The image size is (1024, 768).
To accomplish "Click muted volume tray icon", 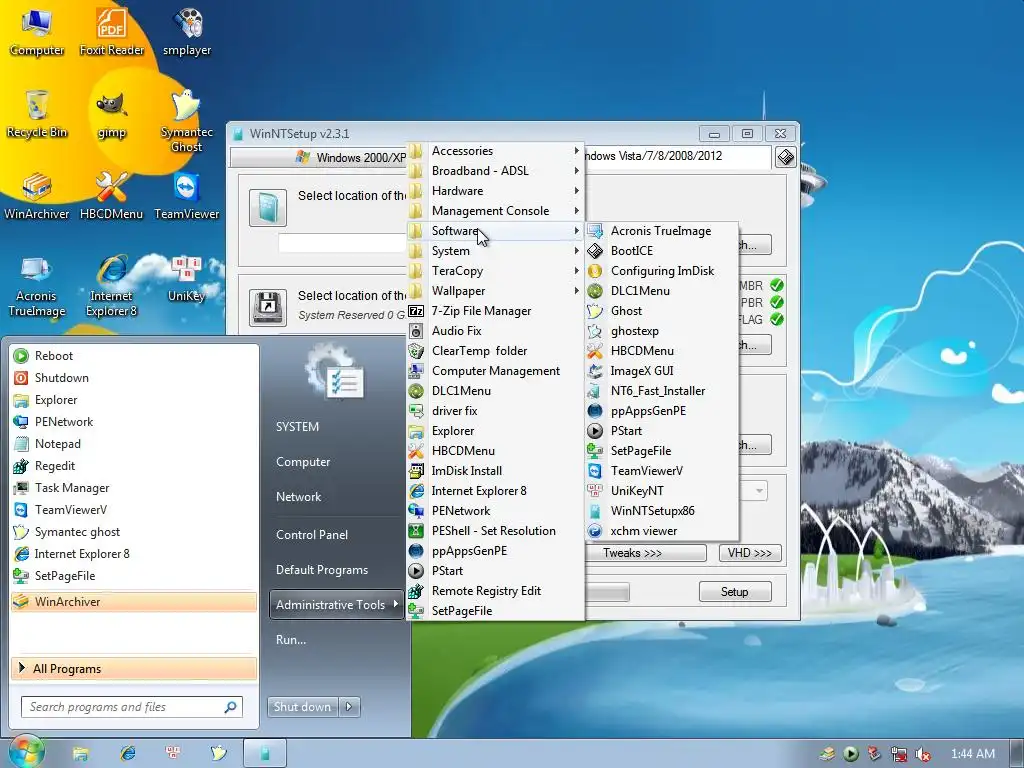I will (x=923, y=754).
